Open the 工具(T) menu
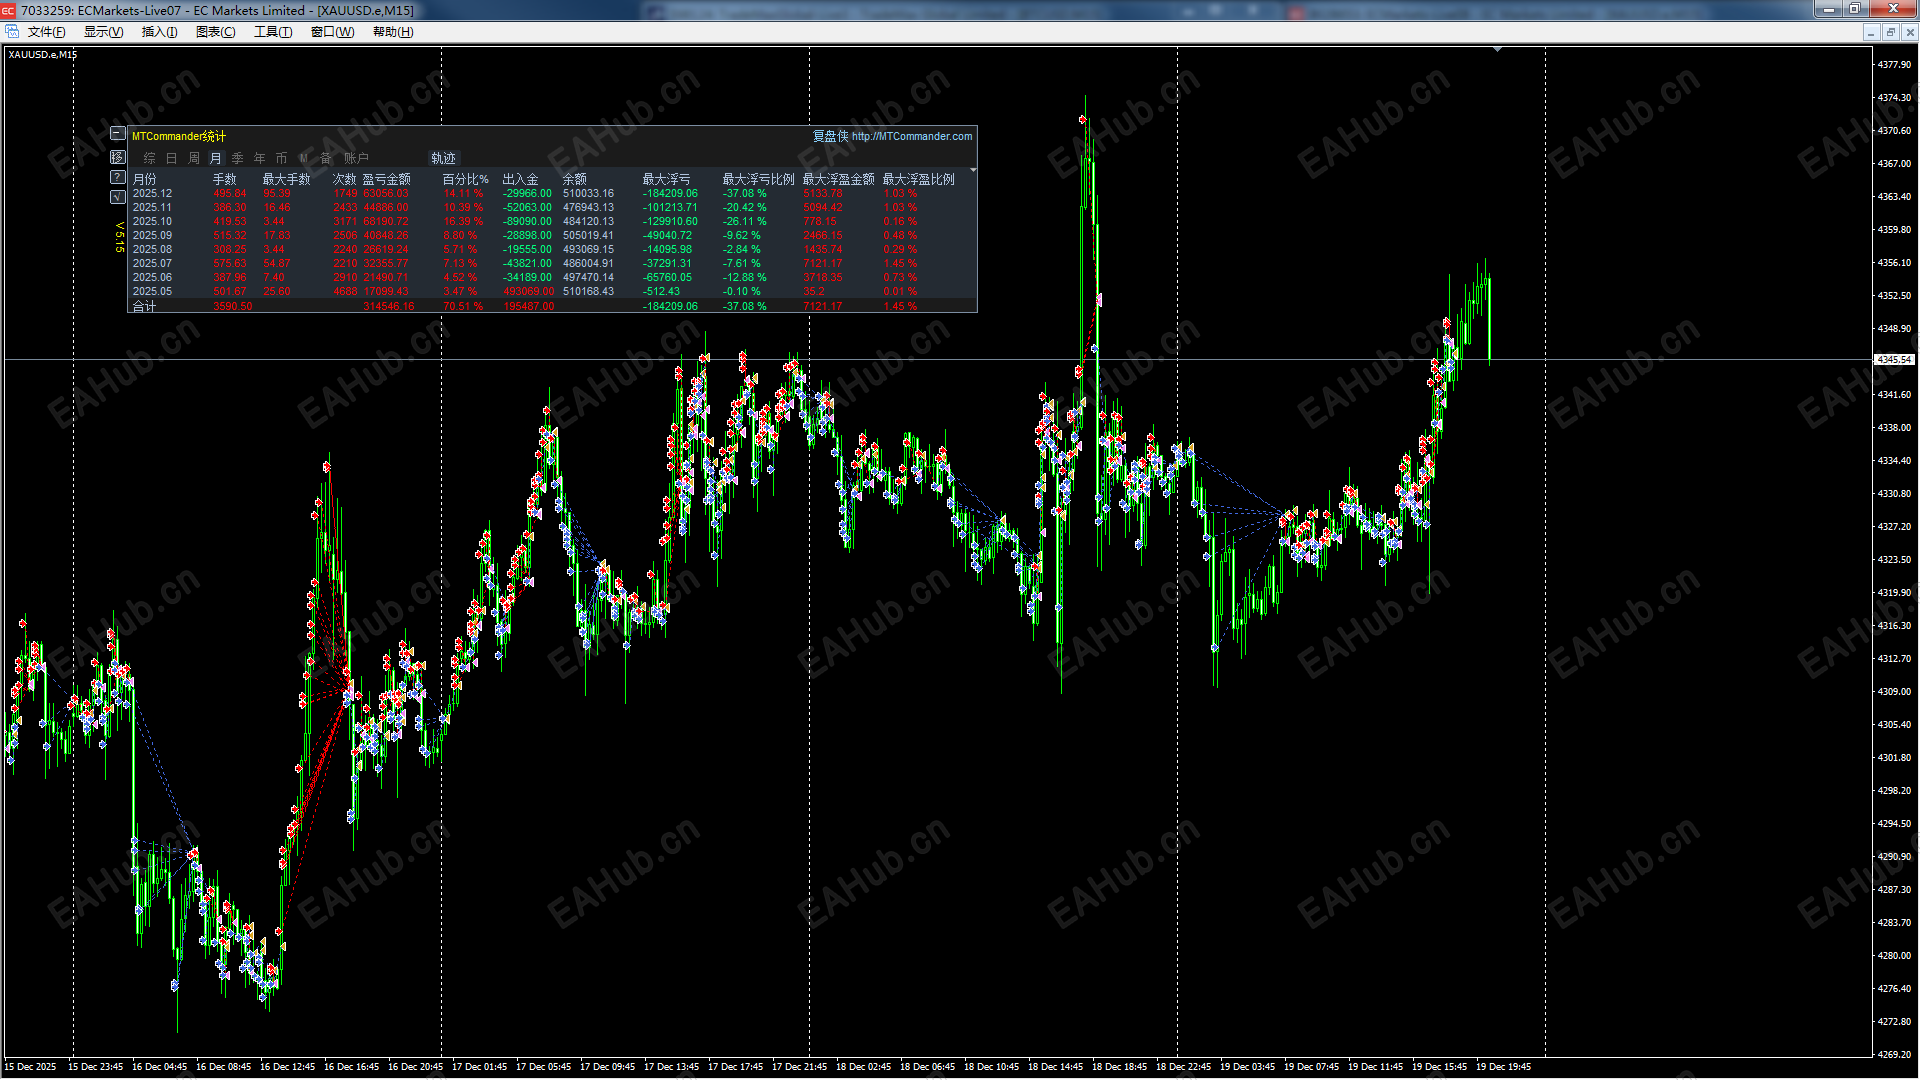This screenshot has width=1920, height=1080. coord(272,31)
